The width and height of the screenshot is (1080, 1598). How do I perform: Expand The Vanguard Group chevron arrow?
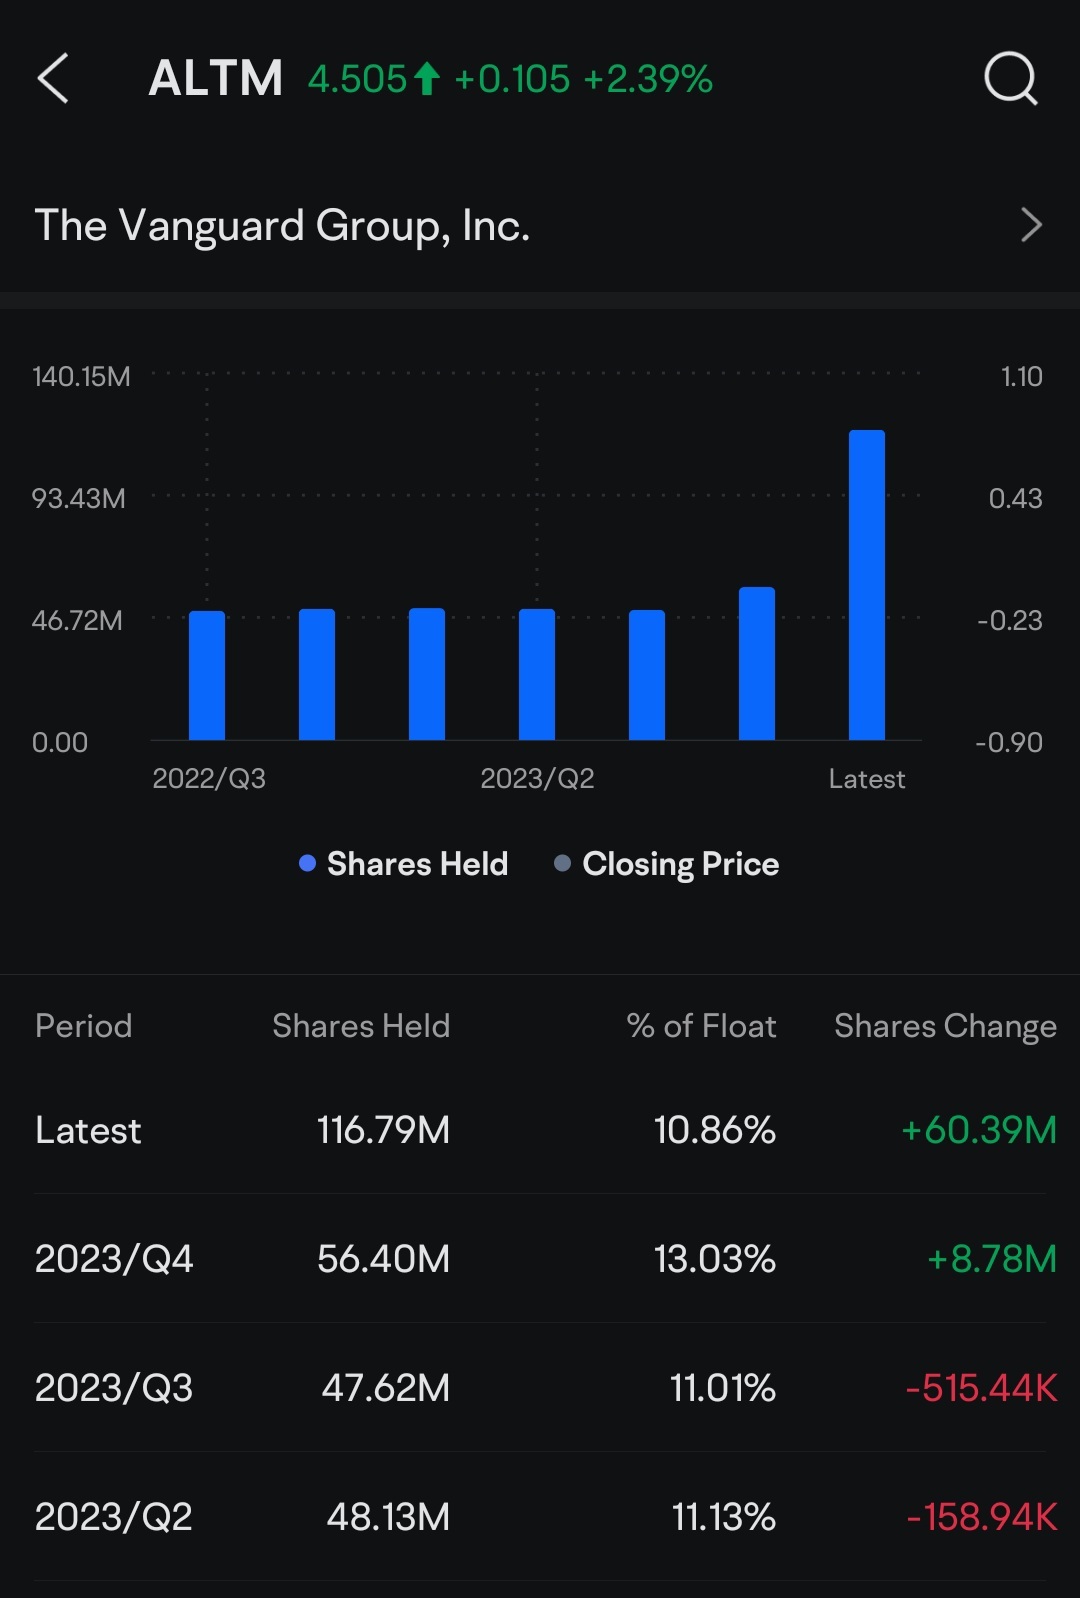tap(1031, 225)
